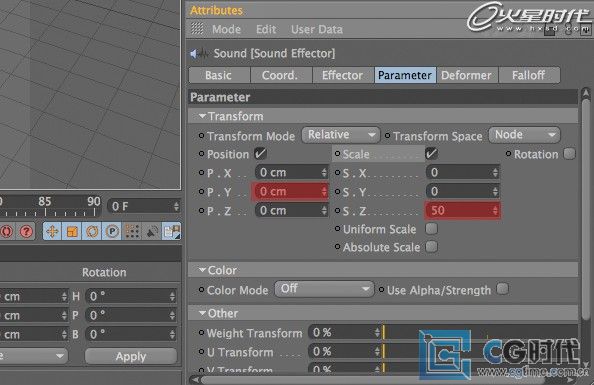This screenshot has height=385, width=594.
Task: Toggle the Parameter keying P icon
Action: [112, 231]
